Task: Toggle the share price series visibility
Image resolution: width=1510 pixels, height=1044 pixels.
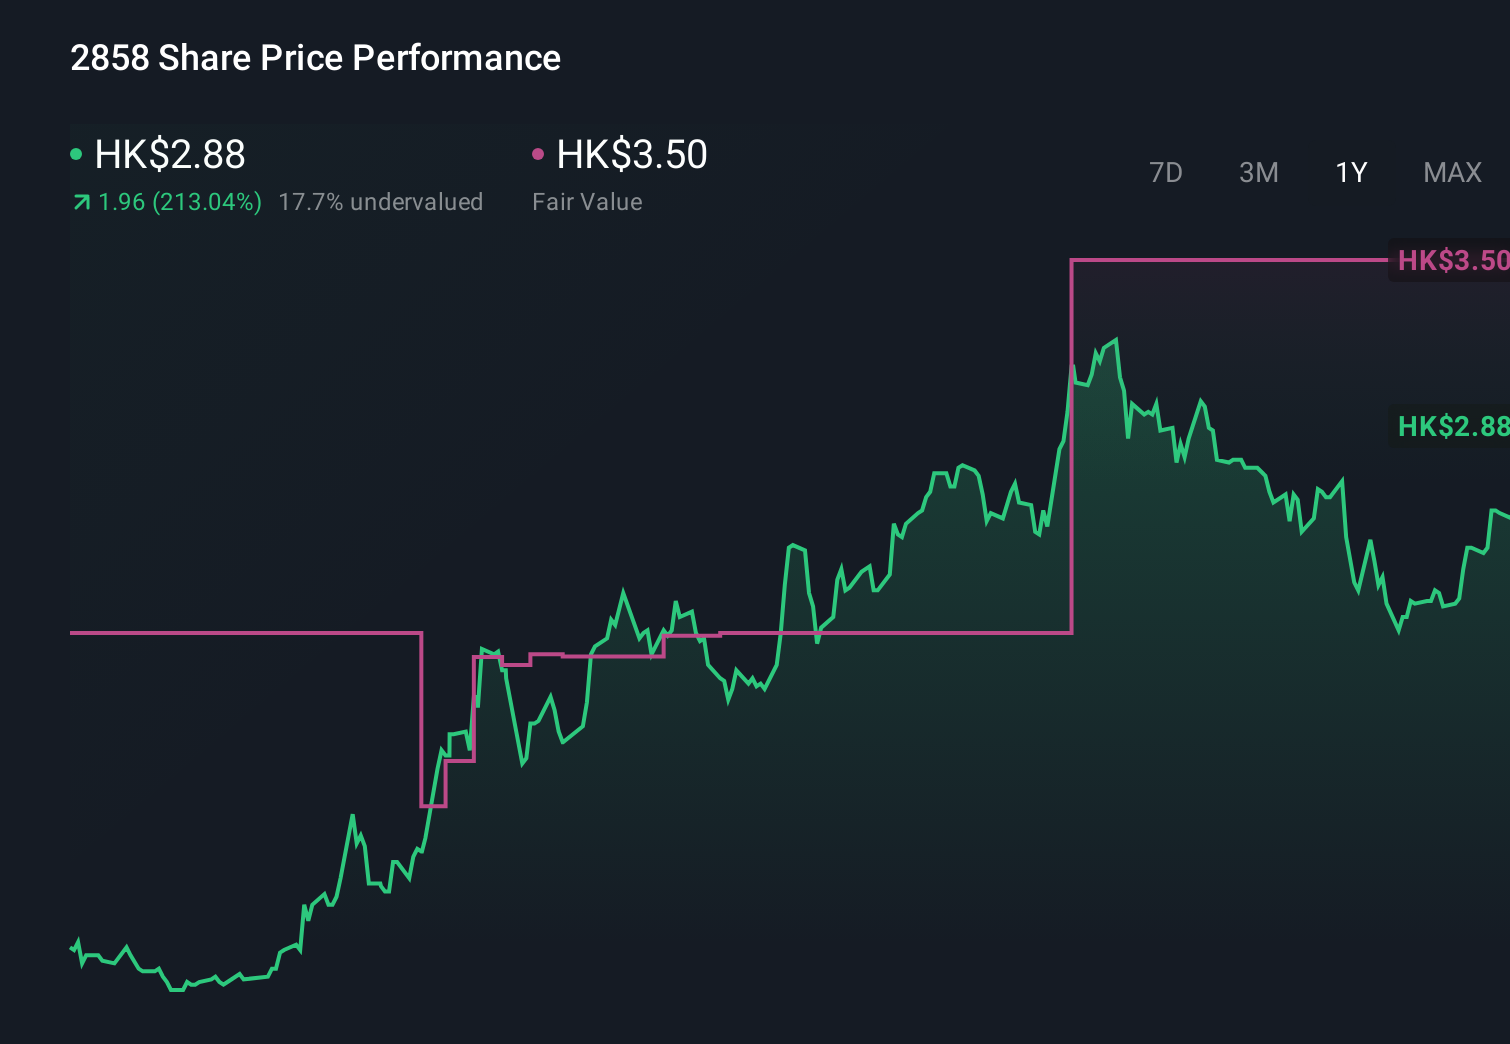Action: 74,153
